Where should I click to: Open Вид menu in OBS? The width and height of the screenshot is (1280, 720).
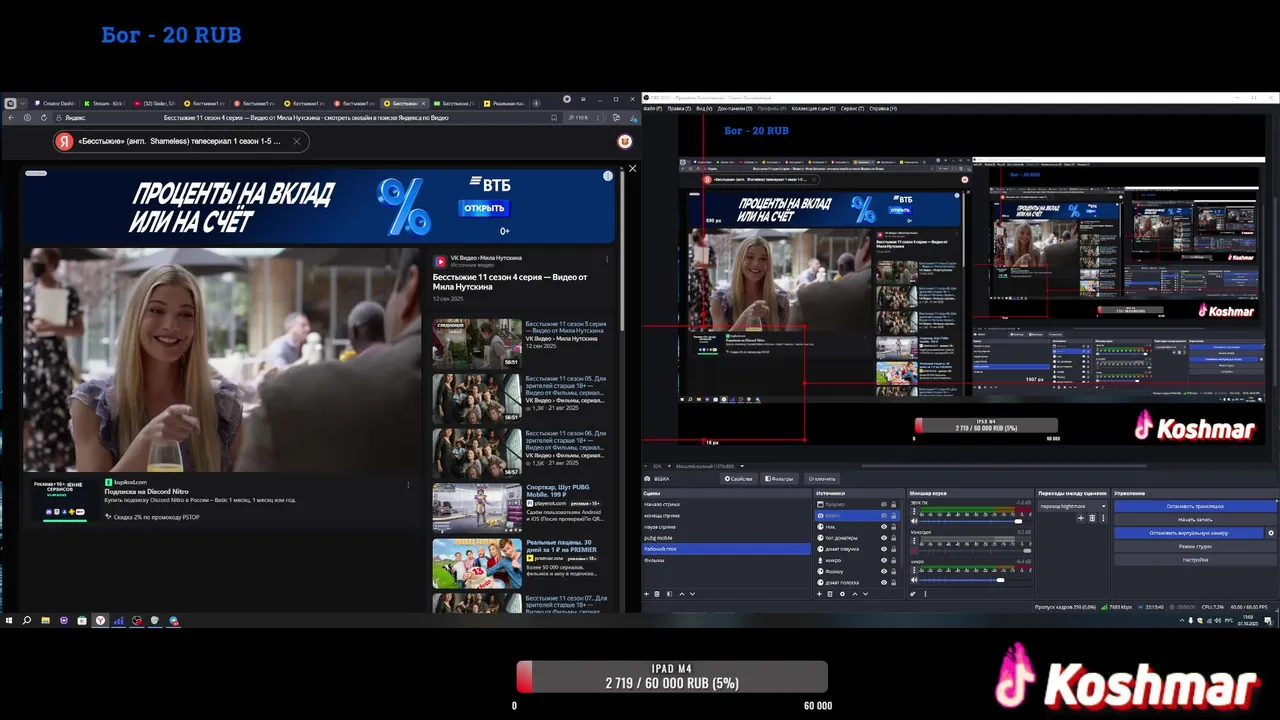point(704,108)
